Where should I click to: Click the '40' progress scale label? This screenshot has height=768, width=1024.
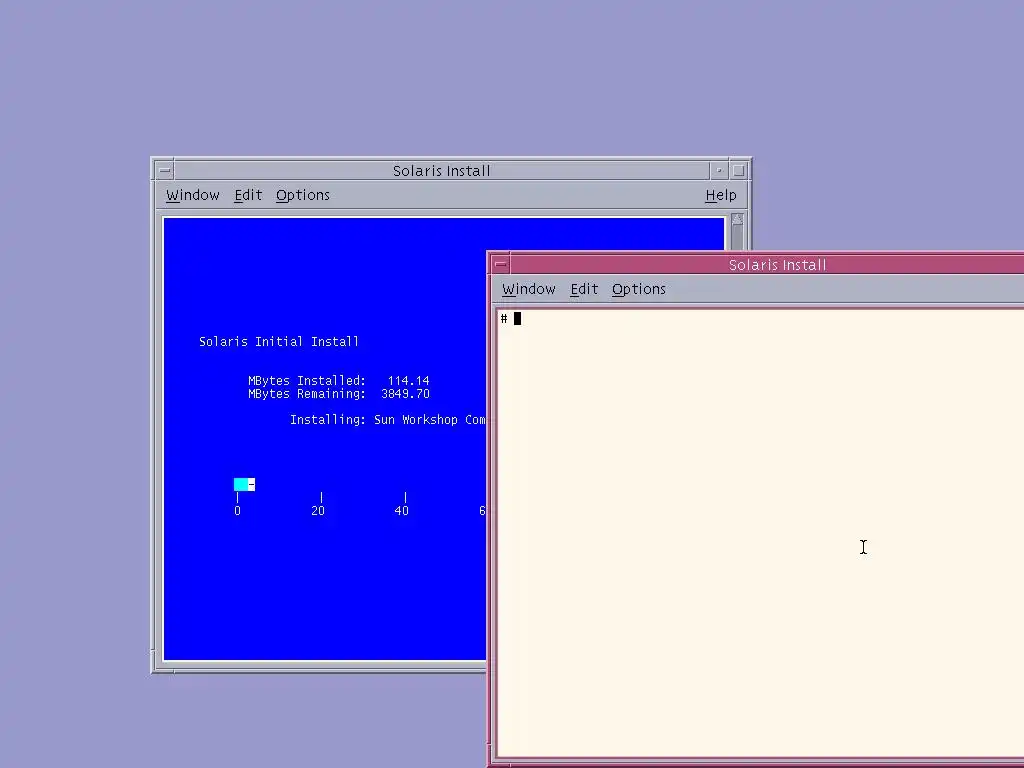[402, 511]
